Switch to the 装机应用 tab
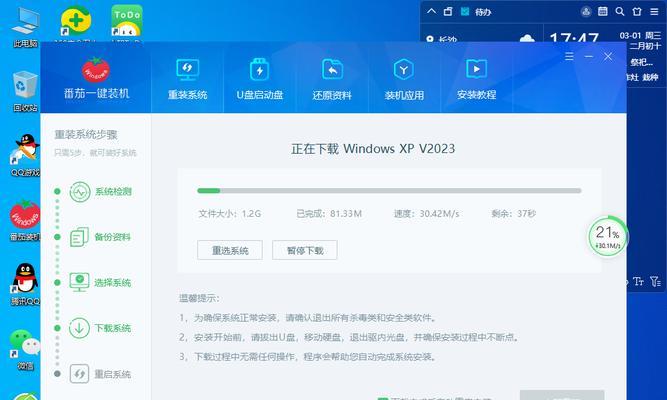The image size is (667, 400). [x=404, y=79]
